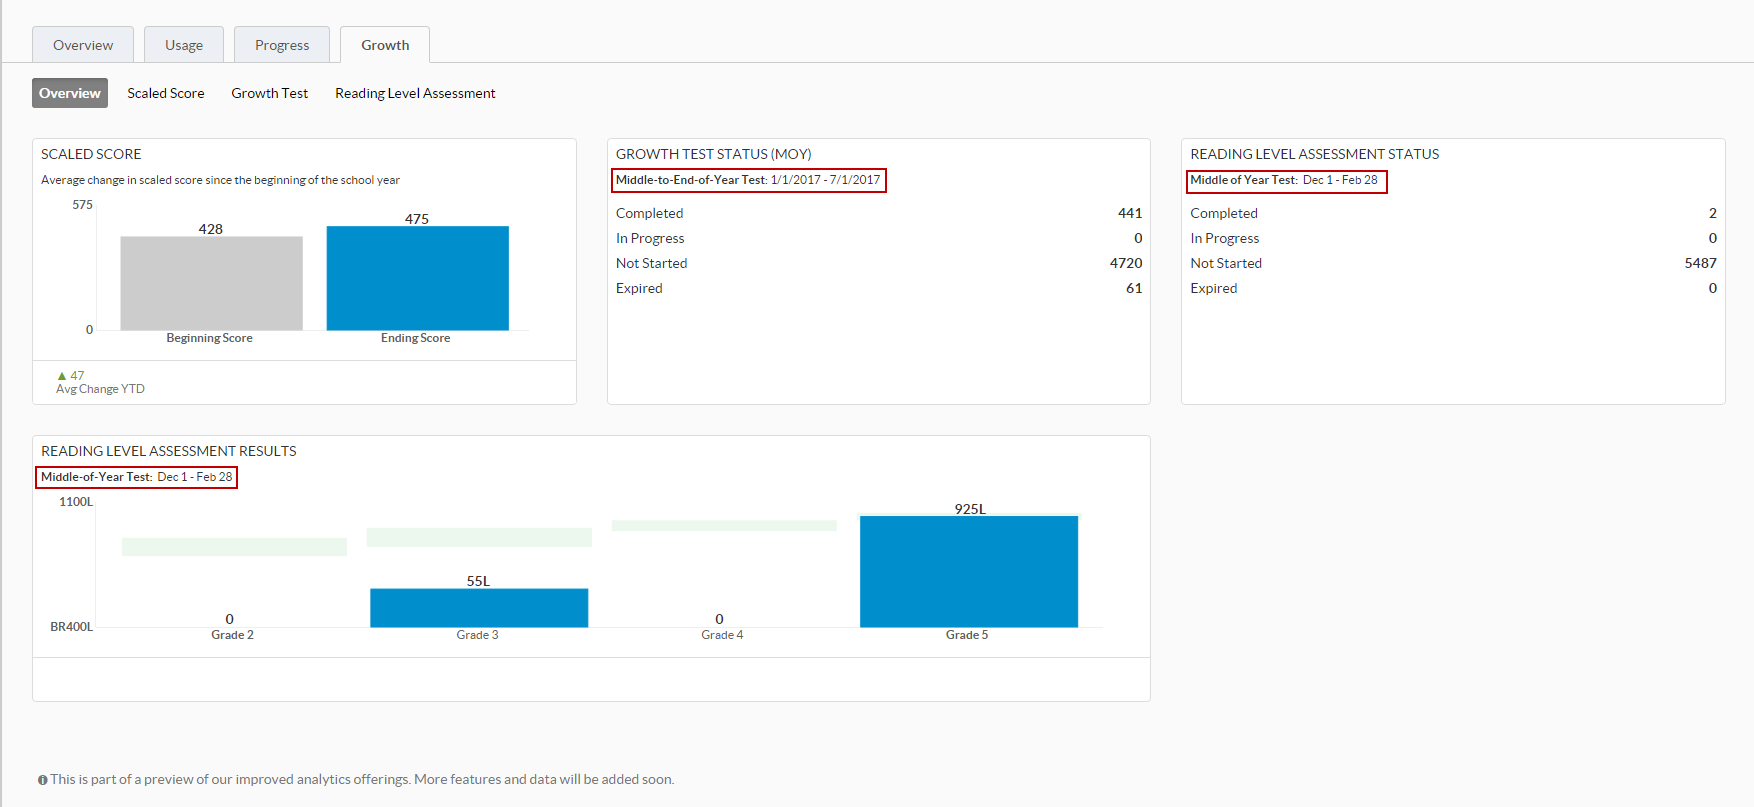The image size is (1754, 807).
Task: Click the gray Beginning Score bar
Action: pyautogui.click(x=211, y=283)
